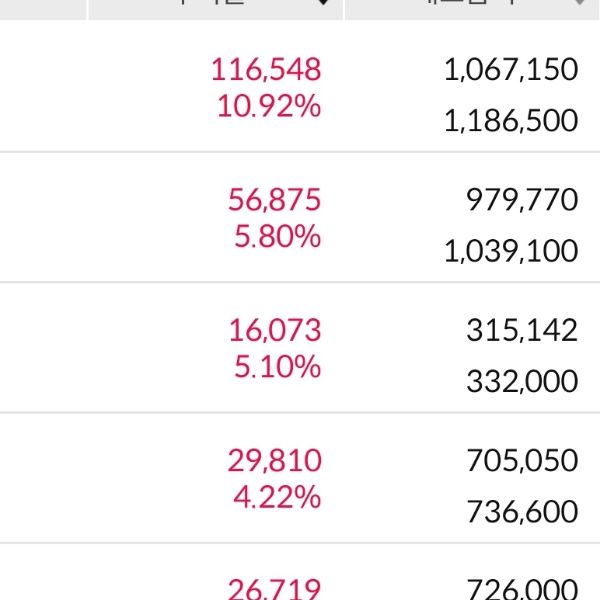The width and height of the screenshot is (600, 600).
Task: Click the 10.92% return rate
Action: [269, 106]
